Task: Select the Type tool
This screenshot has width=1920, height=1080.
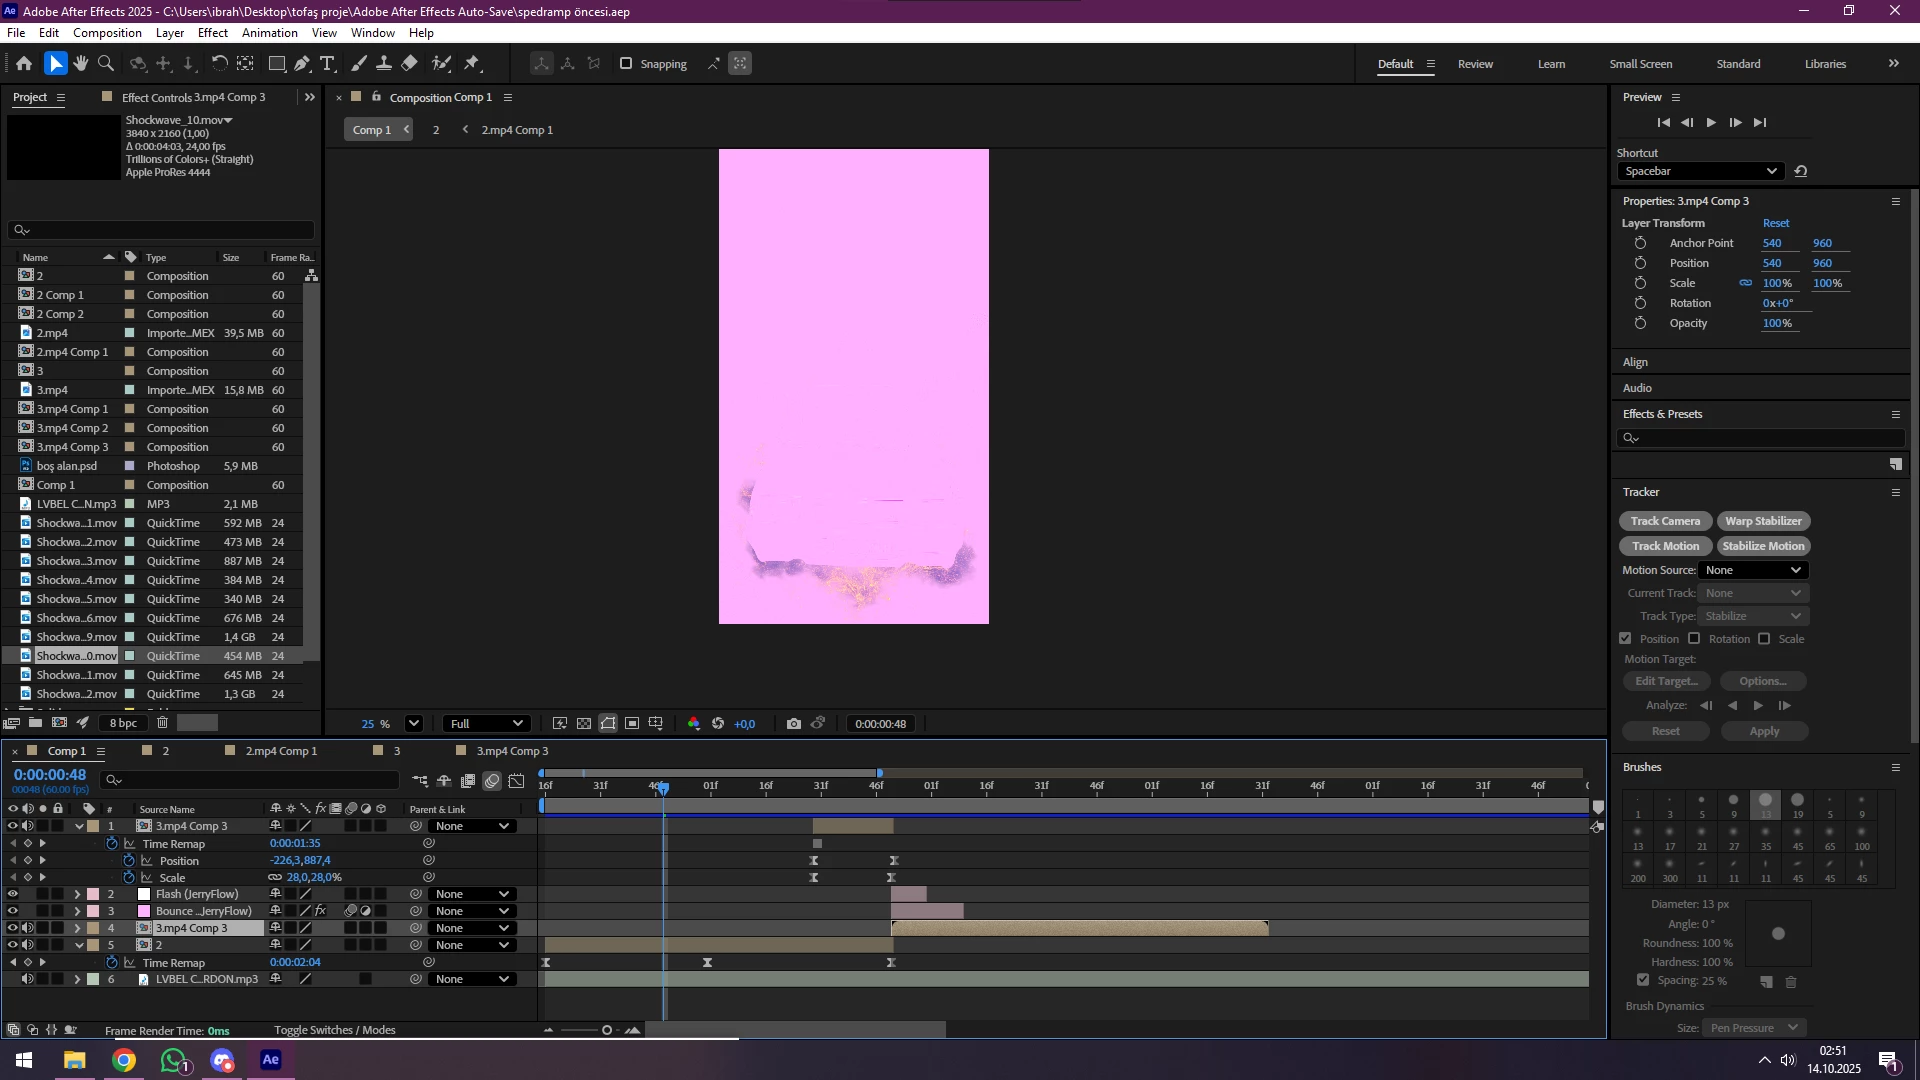Action: click(327, 63)
